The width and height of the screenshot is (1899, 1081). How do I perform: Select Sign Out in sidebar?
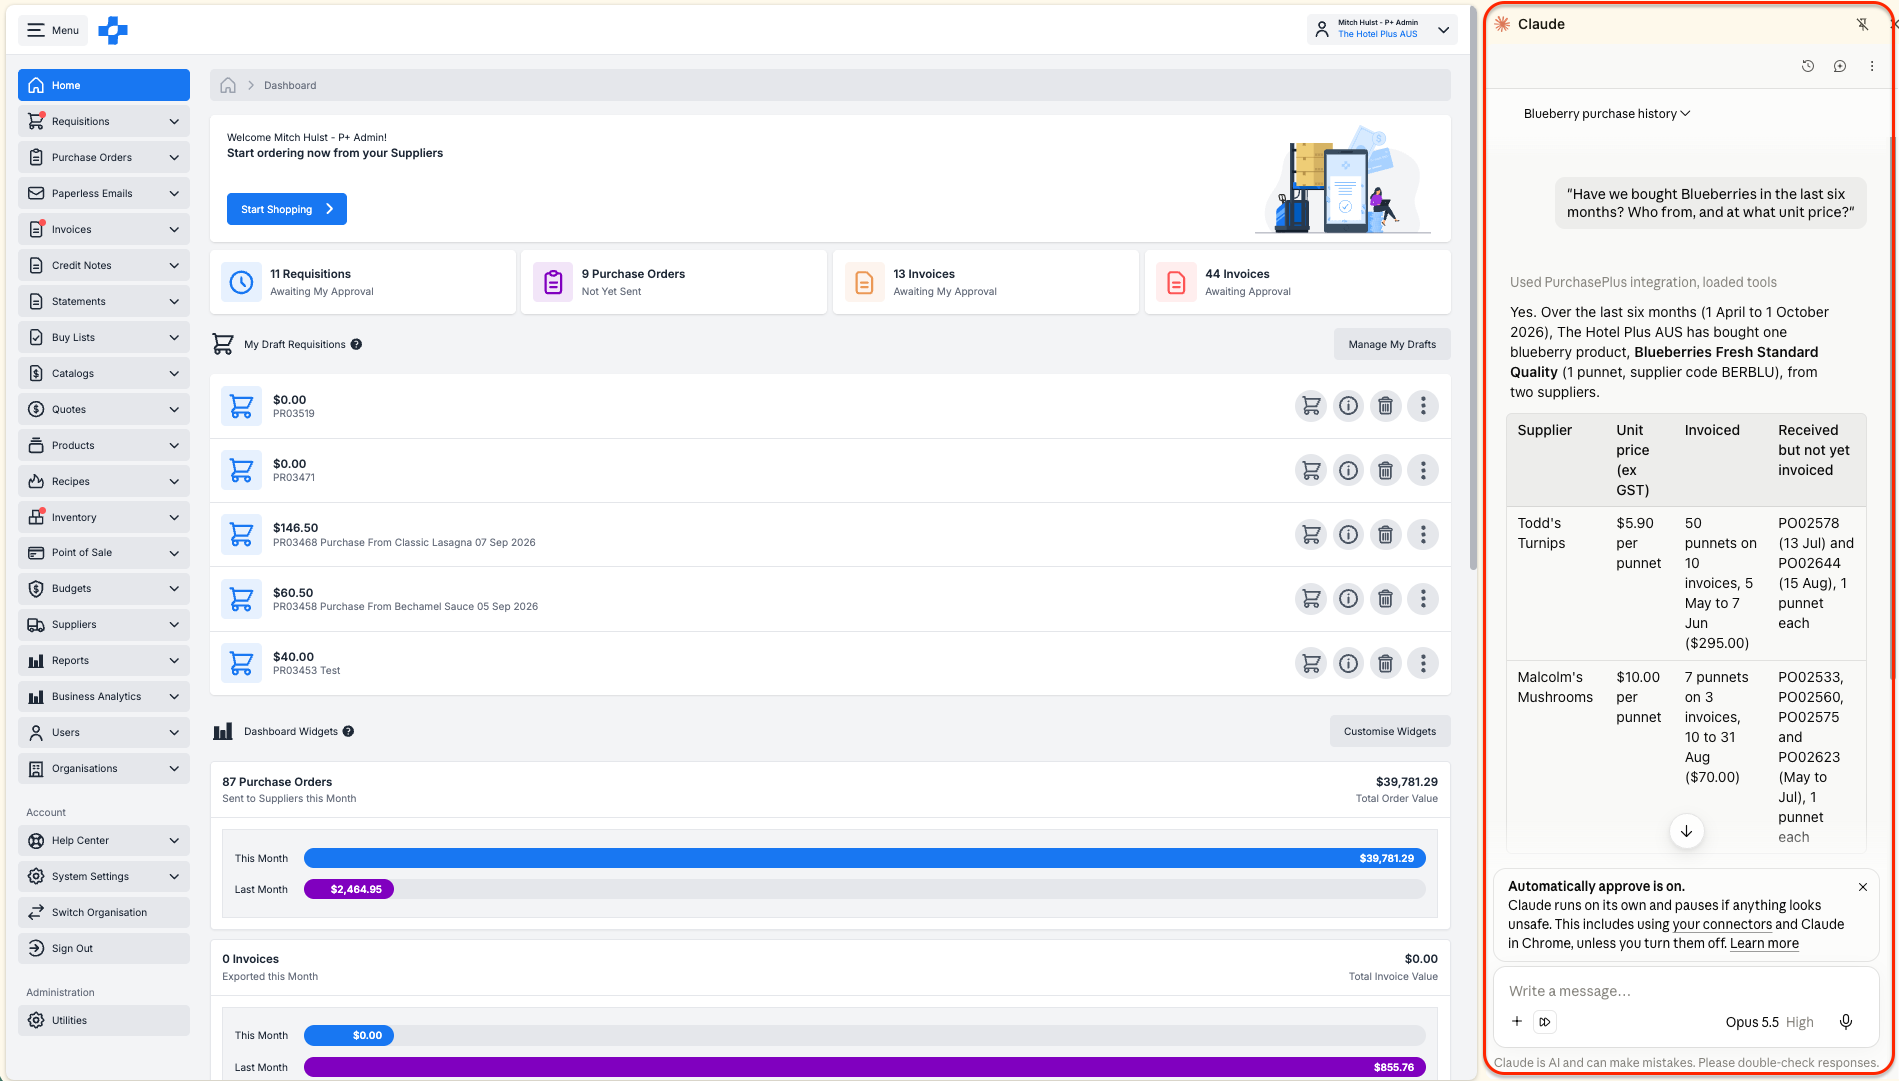104,948
